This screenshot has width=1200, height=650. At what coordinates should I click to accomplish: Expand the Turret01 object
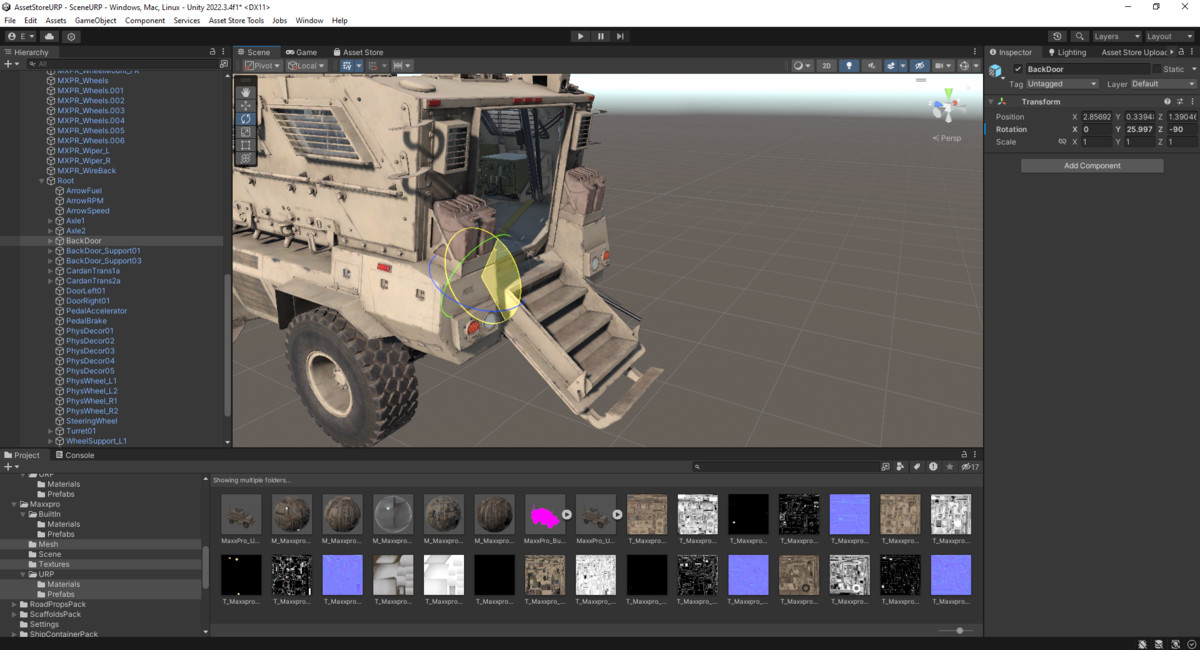[50, 431]
